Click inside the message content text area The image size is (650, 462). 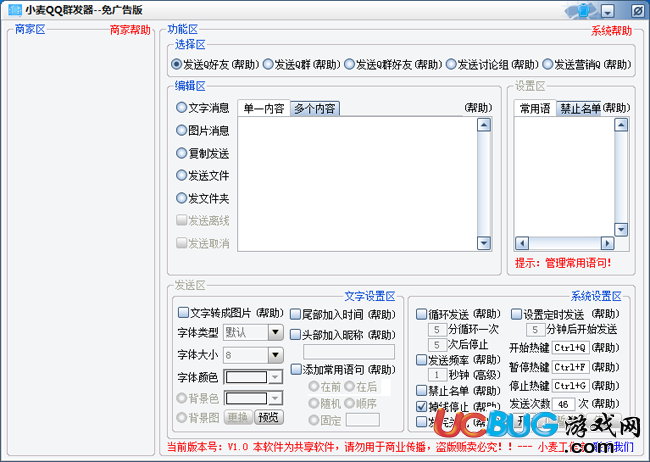click(357, 184)
